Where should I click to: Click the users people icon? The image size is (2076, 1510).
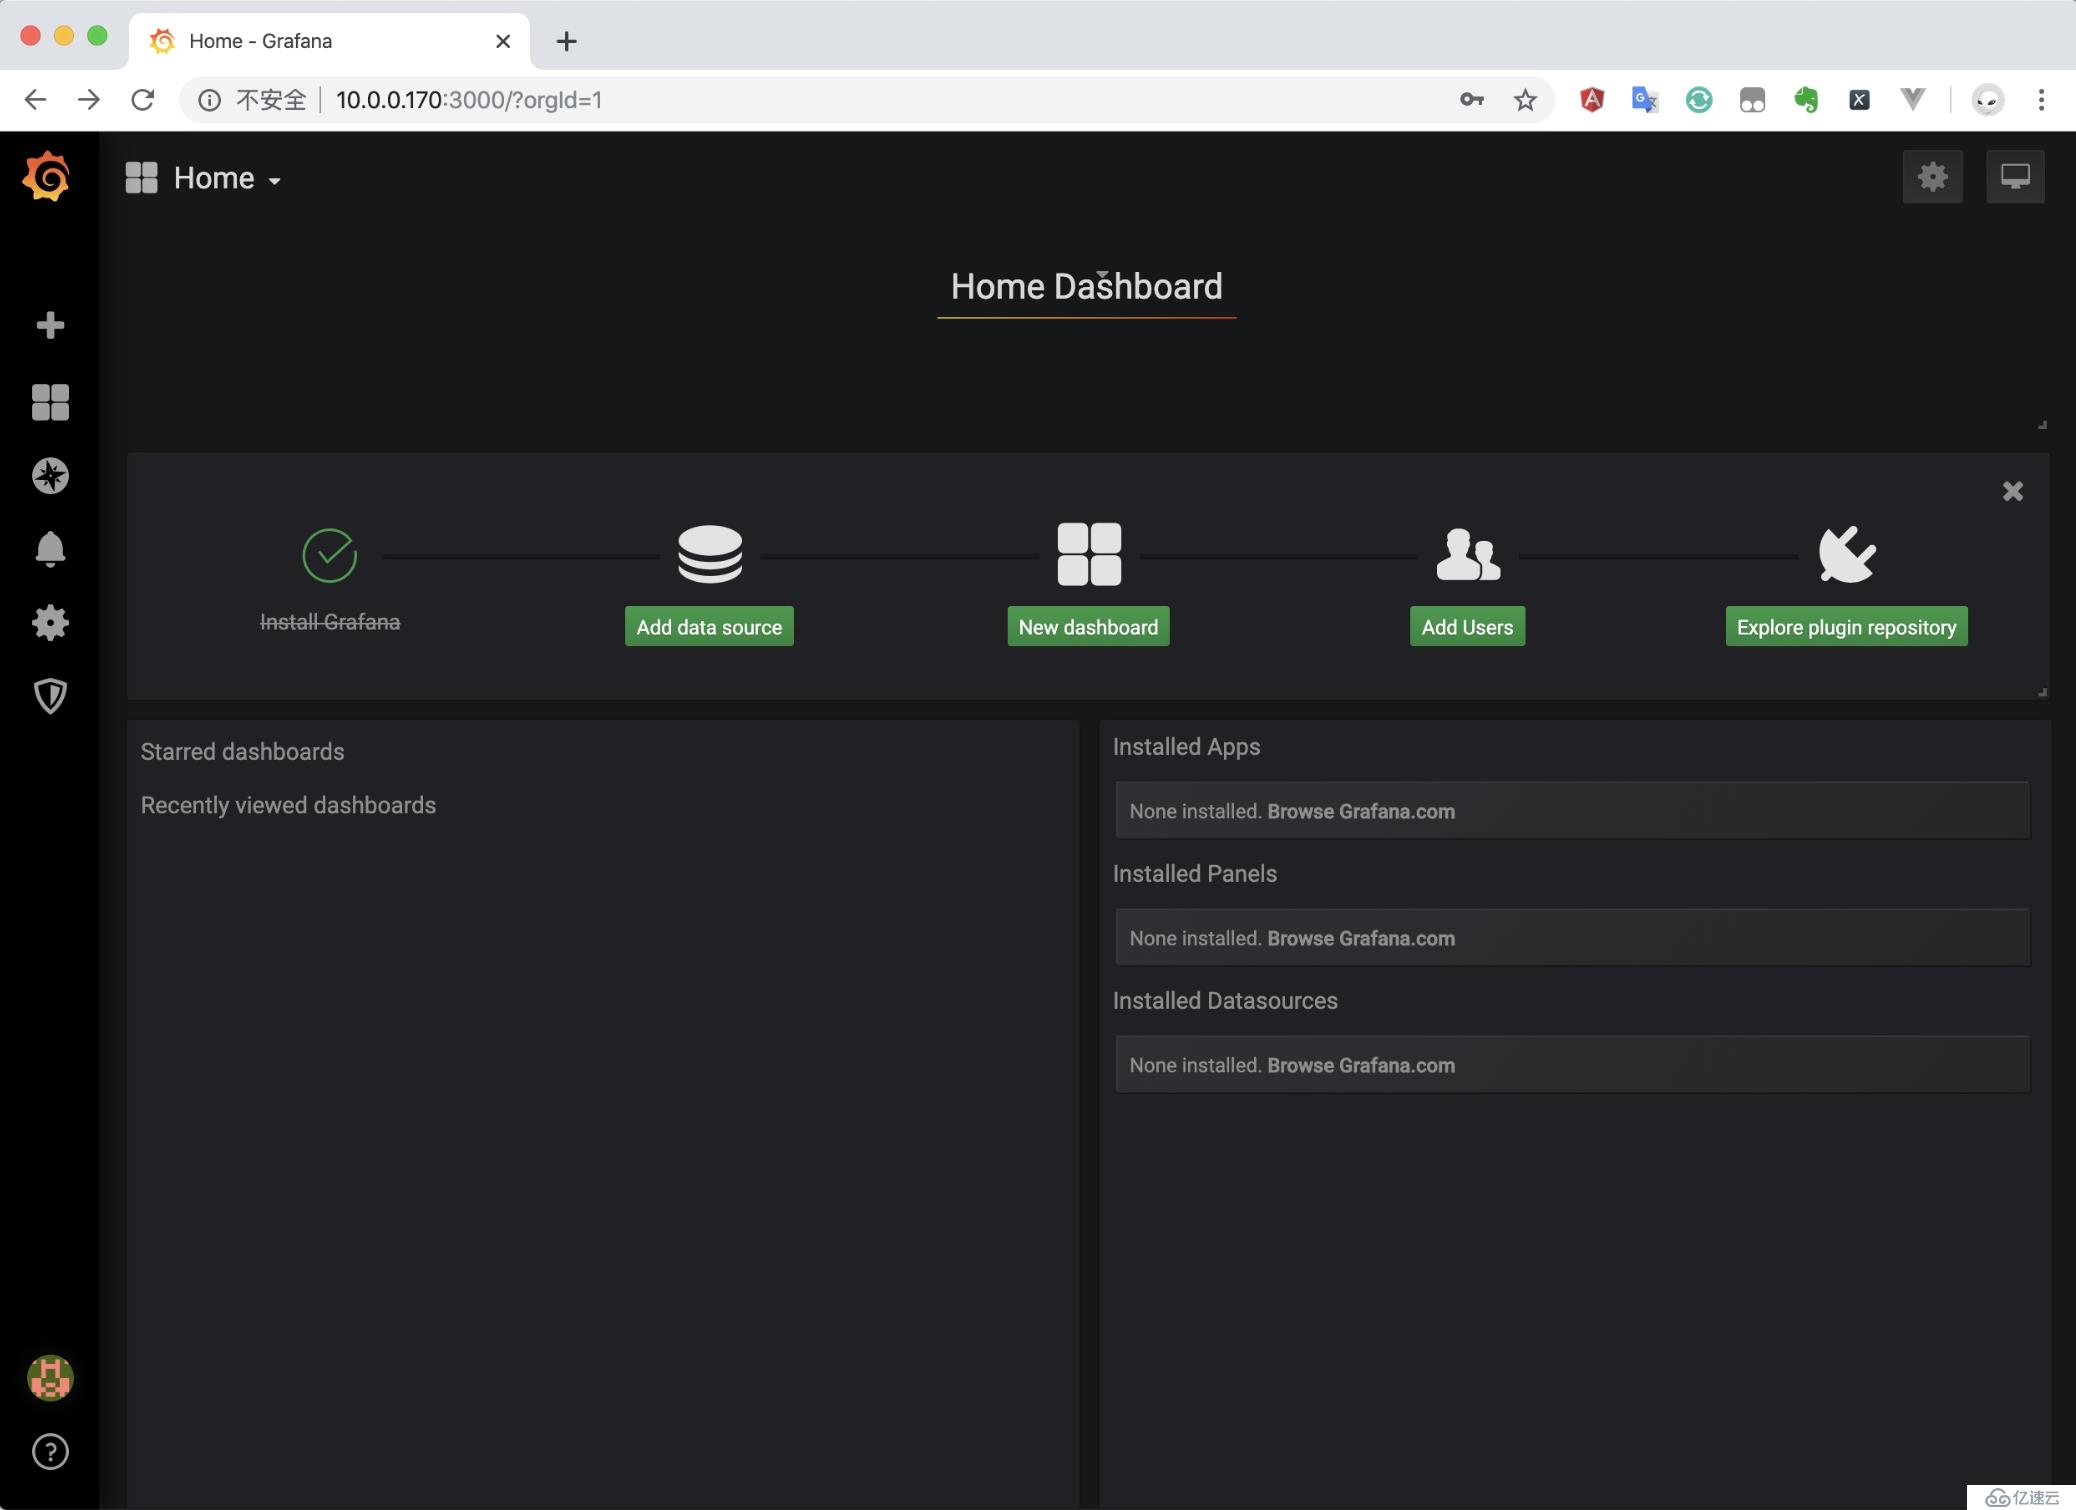pos(1468,554)
